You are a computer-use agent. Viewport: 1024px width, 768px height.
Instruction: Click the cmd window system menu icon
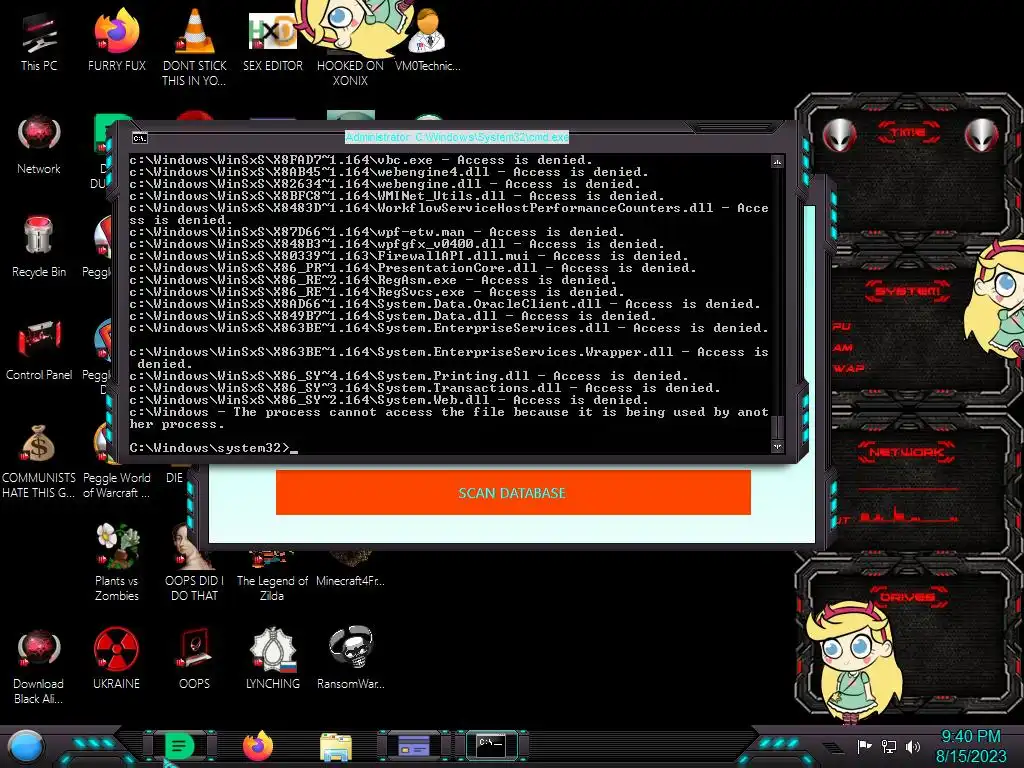click(140, 138)
